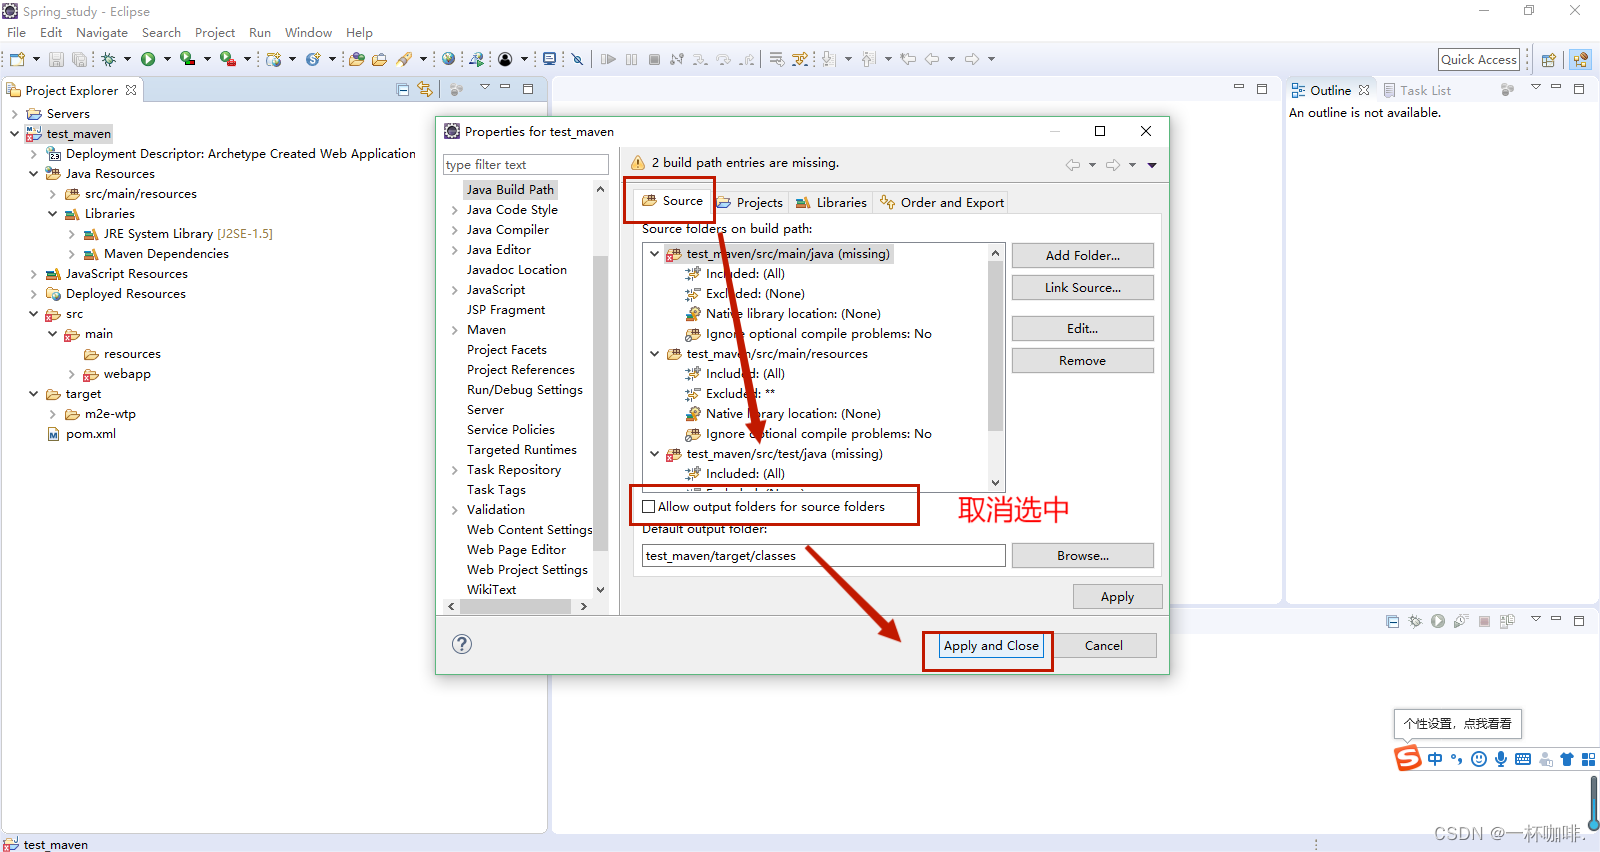Click the Add Folder... button

[1083, 256]
